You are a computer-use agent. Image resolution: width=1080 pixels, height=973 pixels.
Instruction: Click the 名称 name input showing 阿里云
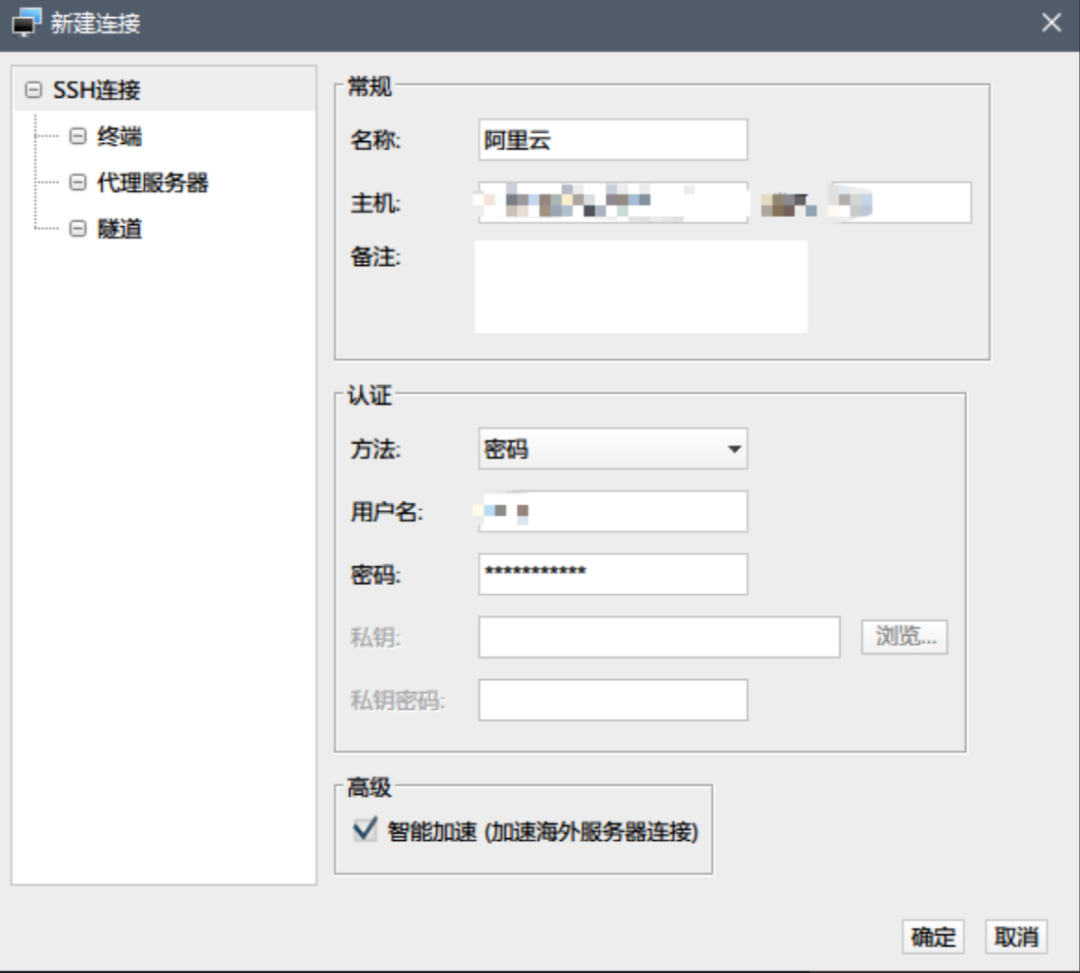click(612, 140)
